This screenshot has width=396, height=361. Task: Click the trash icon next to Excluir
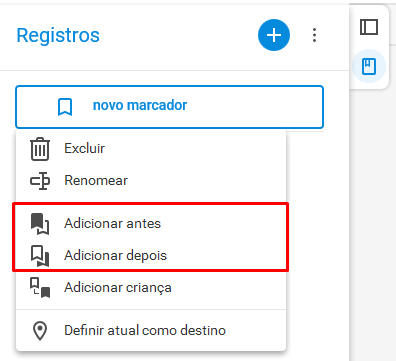click(x=40, y=149)
